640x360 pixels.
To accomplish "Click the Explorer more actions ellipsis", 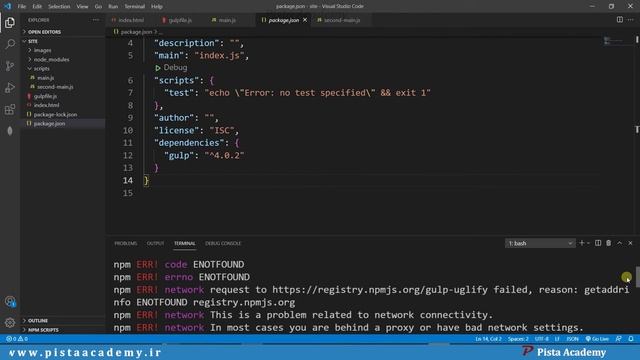I will (96, 20).
